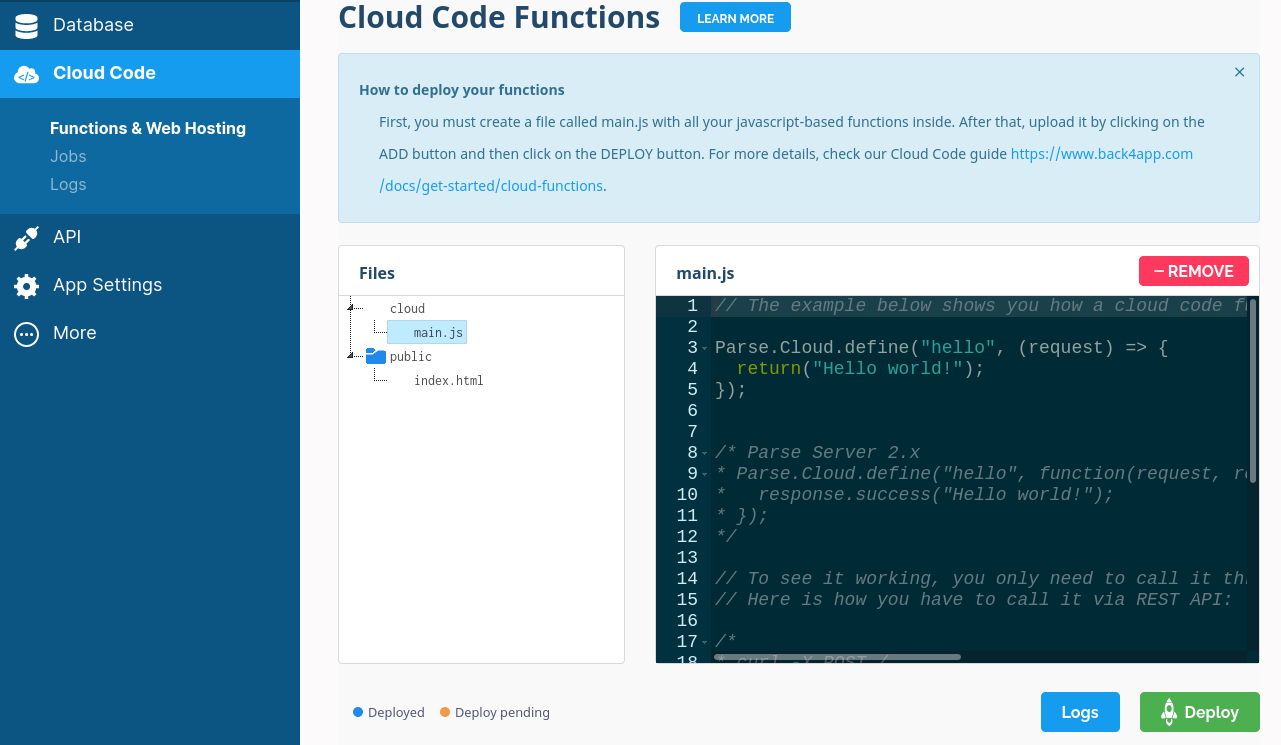1281x745 pixels.
Task: Click the public folder icon in Files
Action: [x=376, y=356]
